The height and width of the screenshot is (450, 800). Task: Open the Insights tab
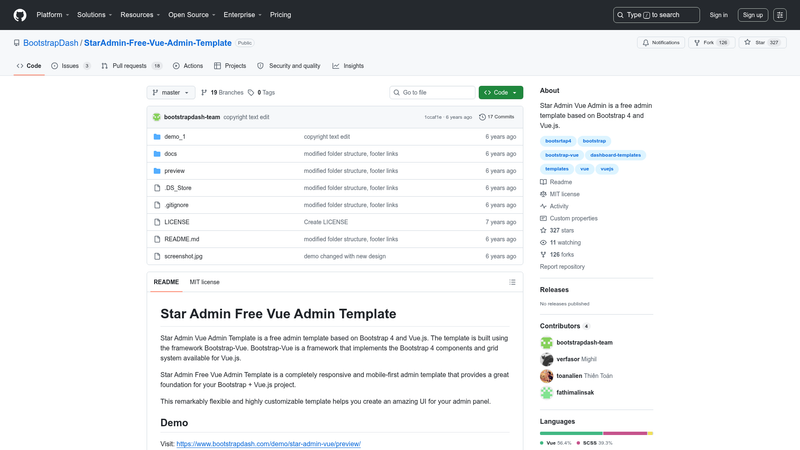point(348,66)
